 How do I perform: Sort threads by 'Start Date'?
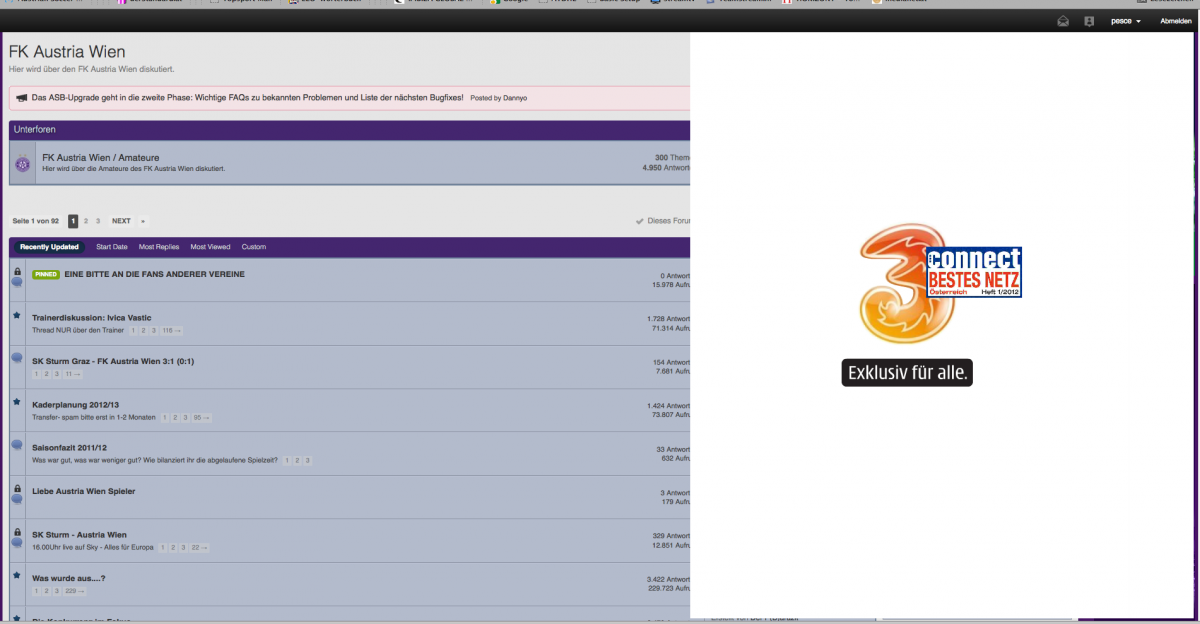coord(112,247)
